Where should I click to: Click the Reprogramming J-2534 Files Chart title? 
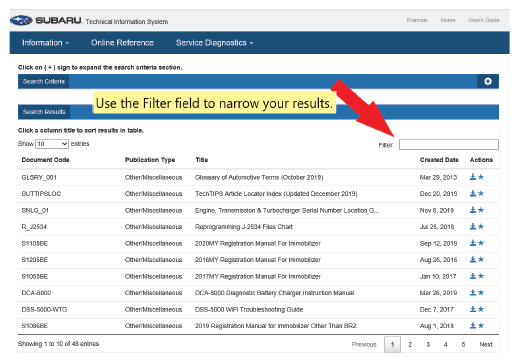coord(244,227)
